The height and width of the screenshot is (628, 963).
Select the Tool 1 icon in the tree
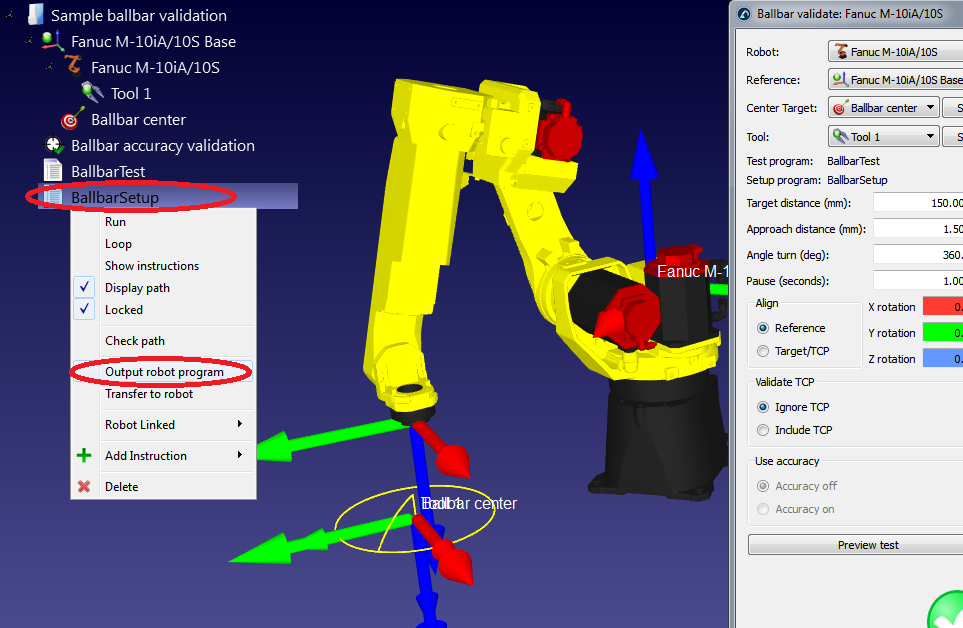coord(91,93)
